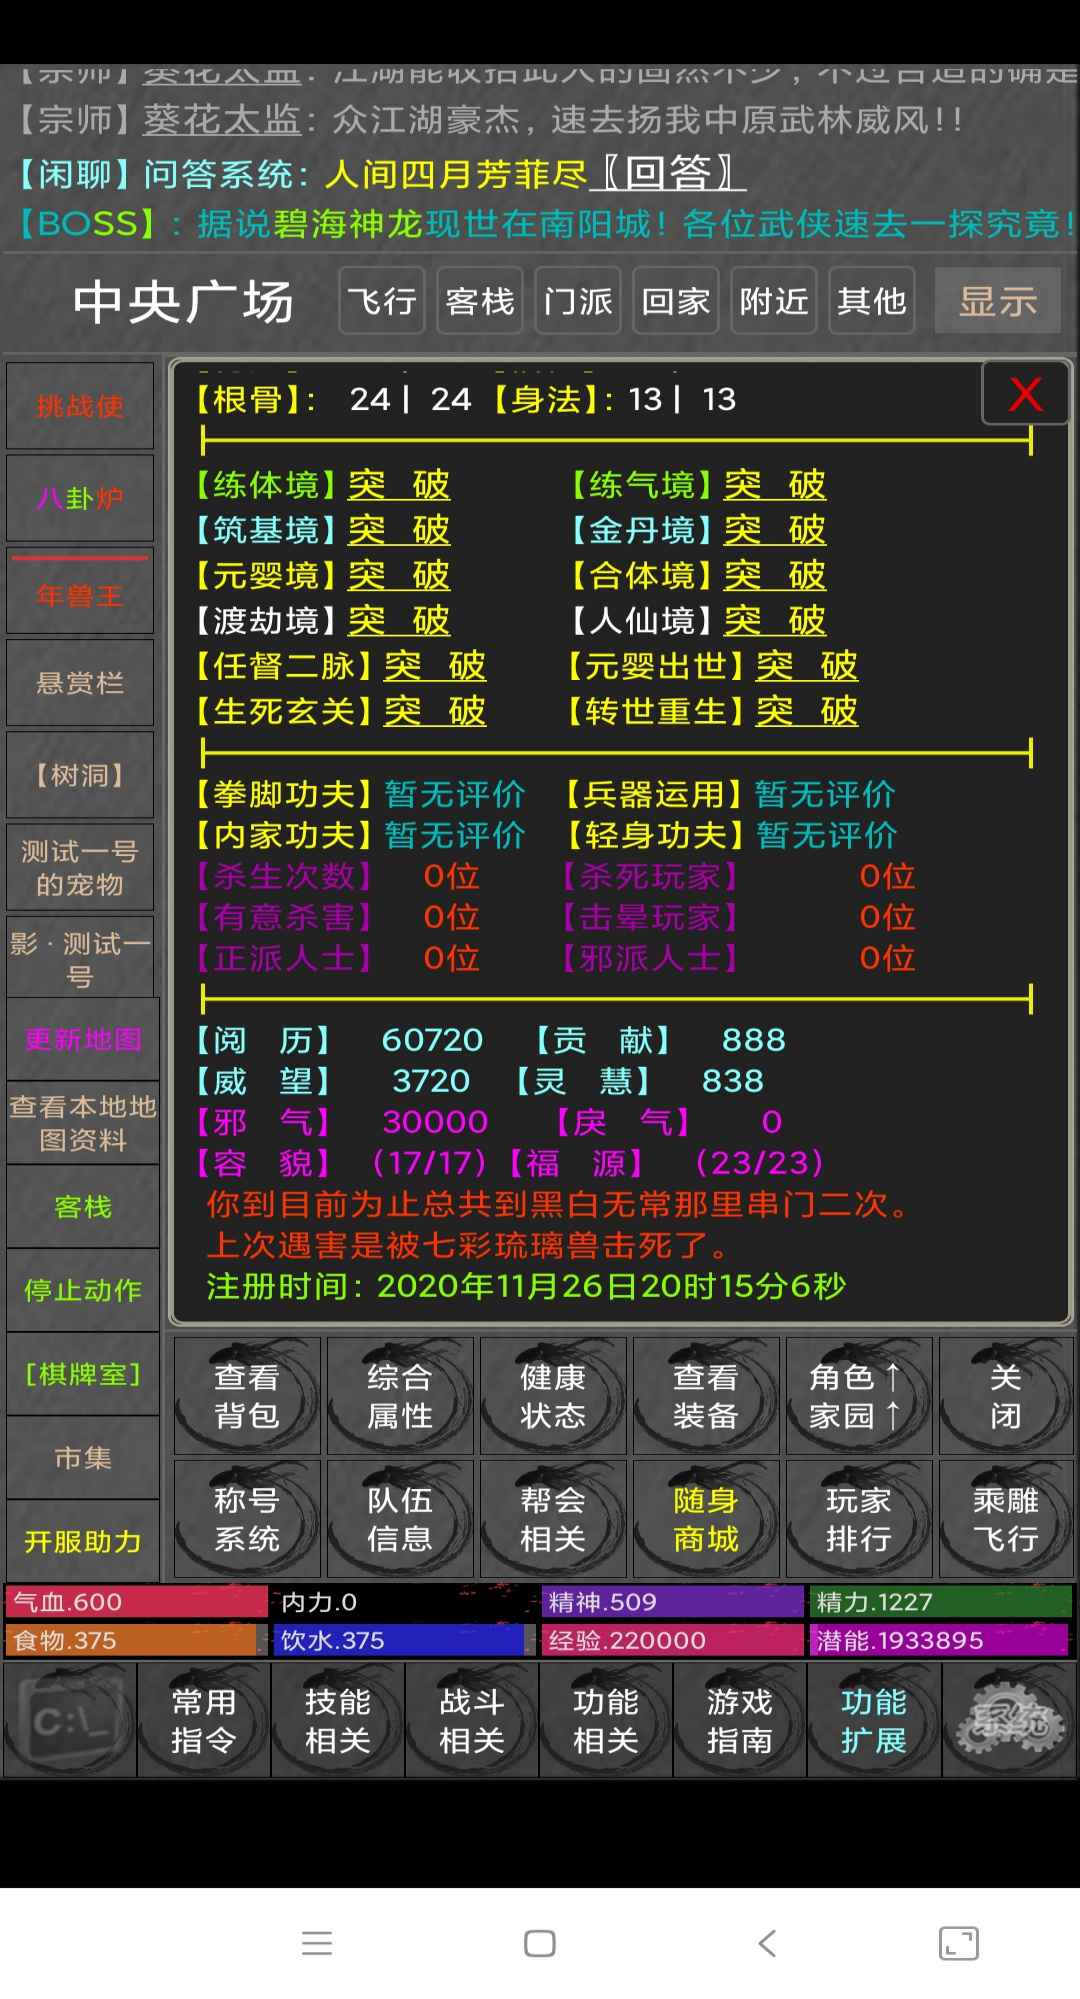Open 队伍信息 button
The height and width of the screenshot is (1999, 1080).
tap(400, 1519)
